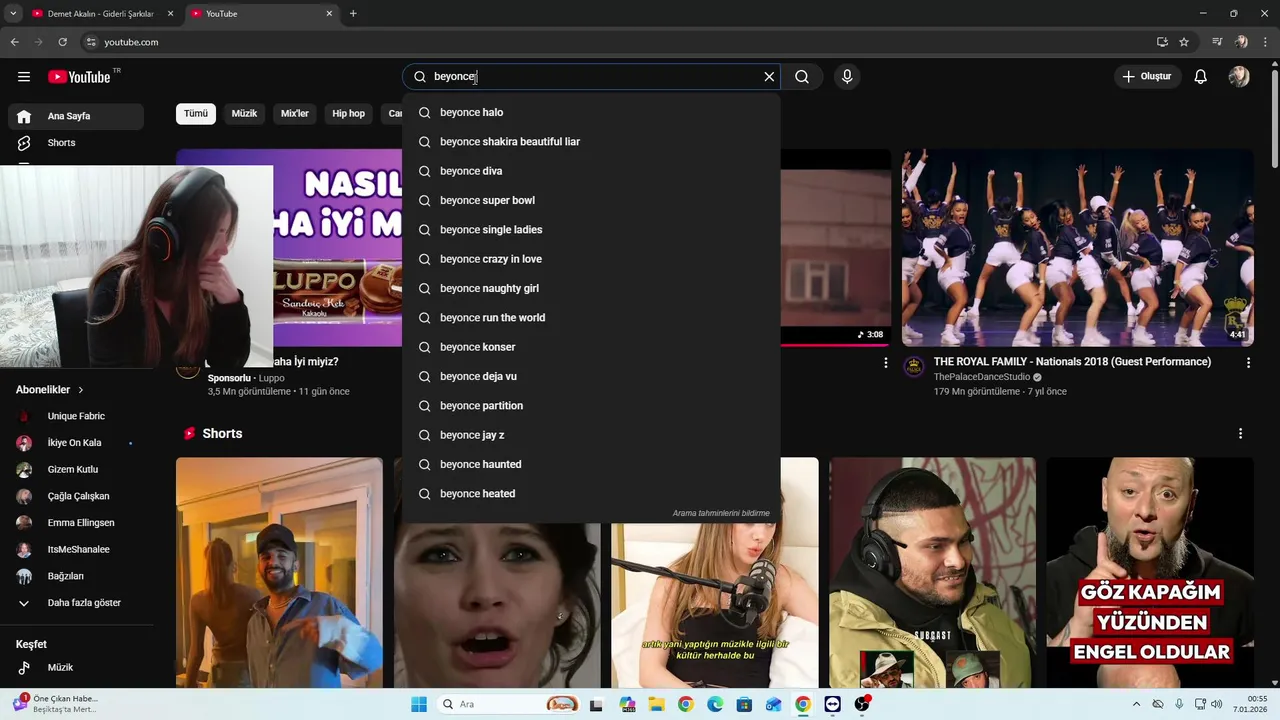Start voice search with the microphone icon

[847, 77]
